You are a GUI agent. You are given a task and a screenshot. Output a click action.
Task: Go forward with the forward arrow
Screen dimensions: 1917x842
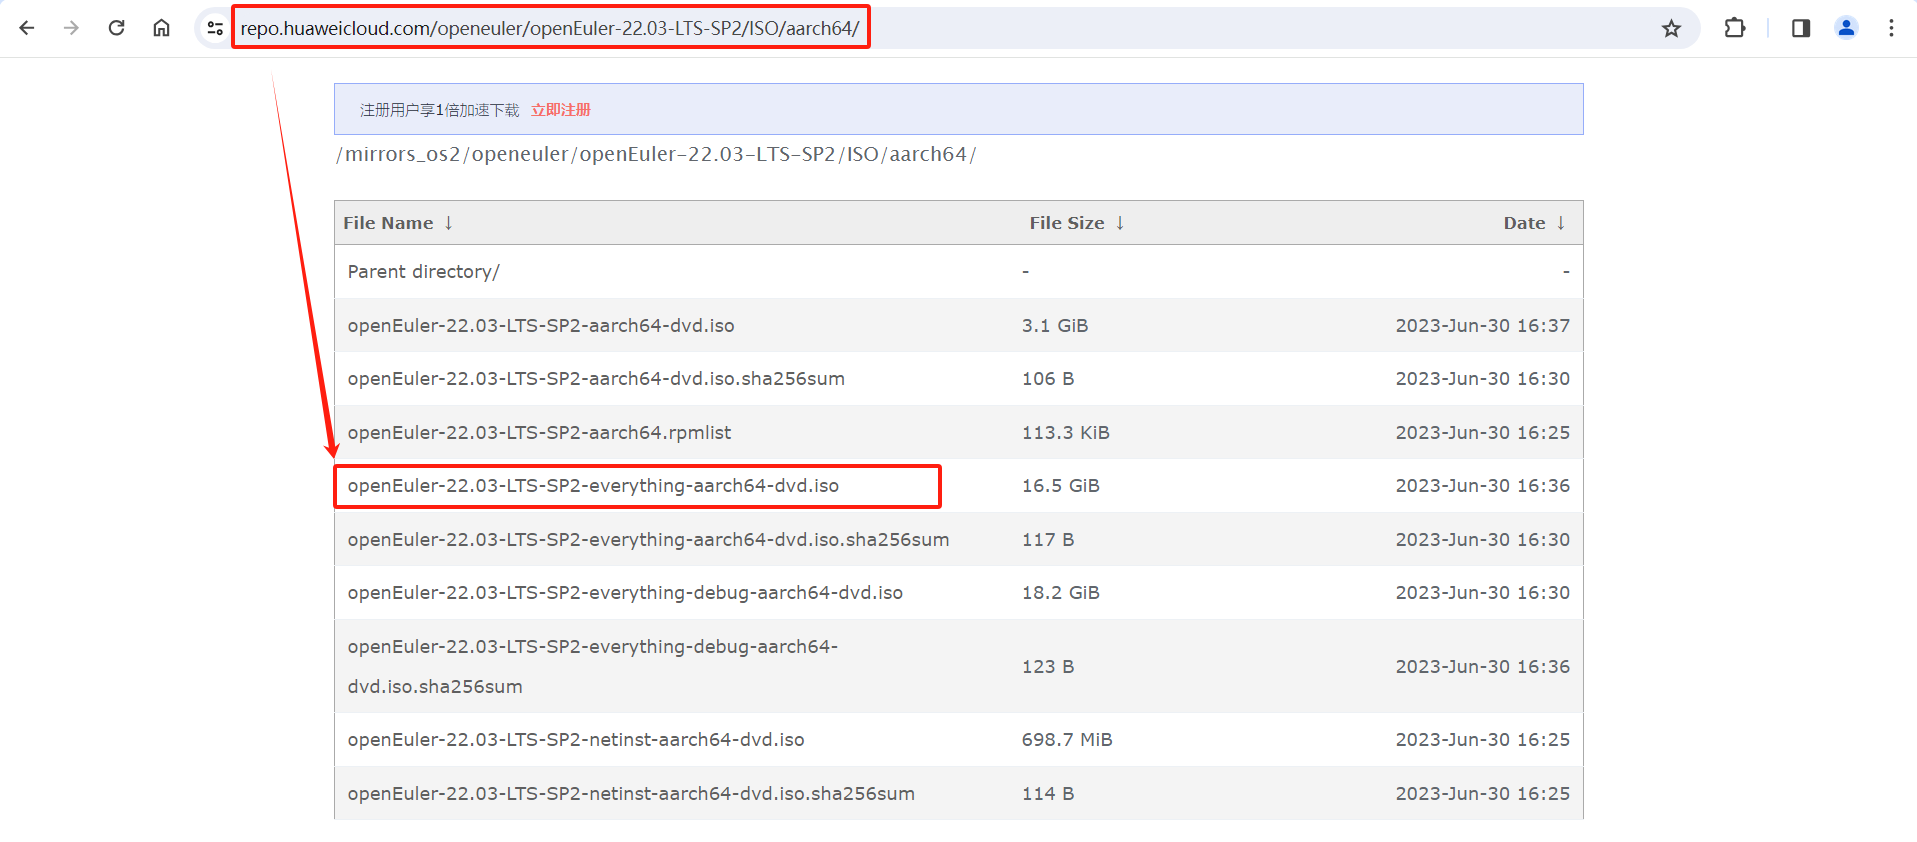point(71,28)
